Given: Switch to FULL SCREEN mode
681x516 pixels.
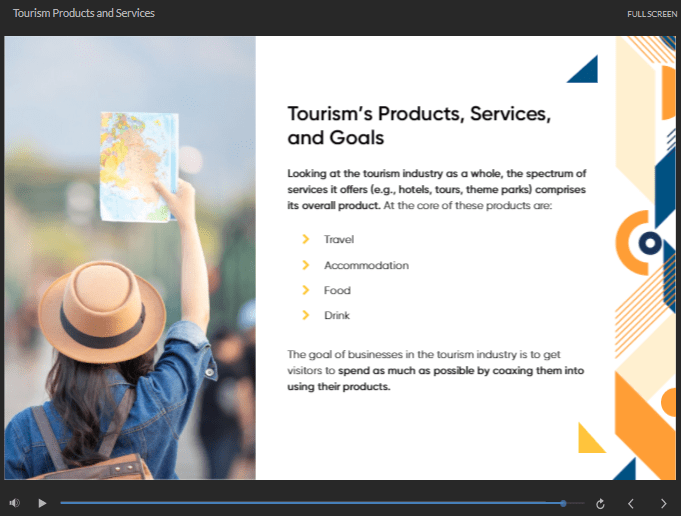Looking at the screenshot, I should [x=652, y=14].
